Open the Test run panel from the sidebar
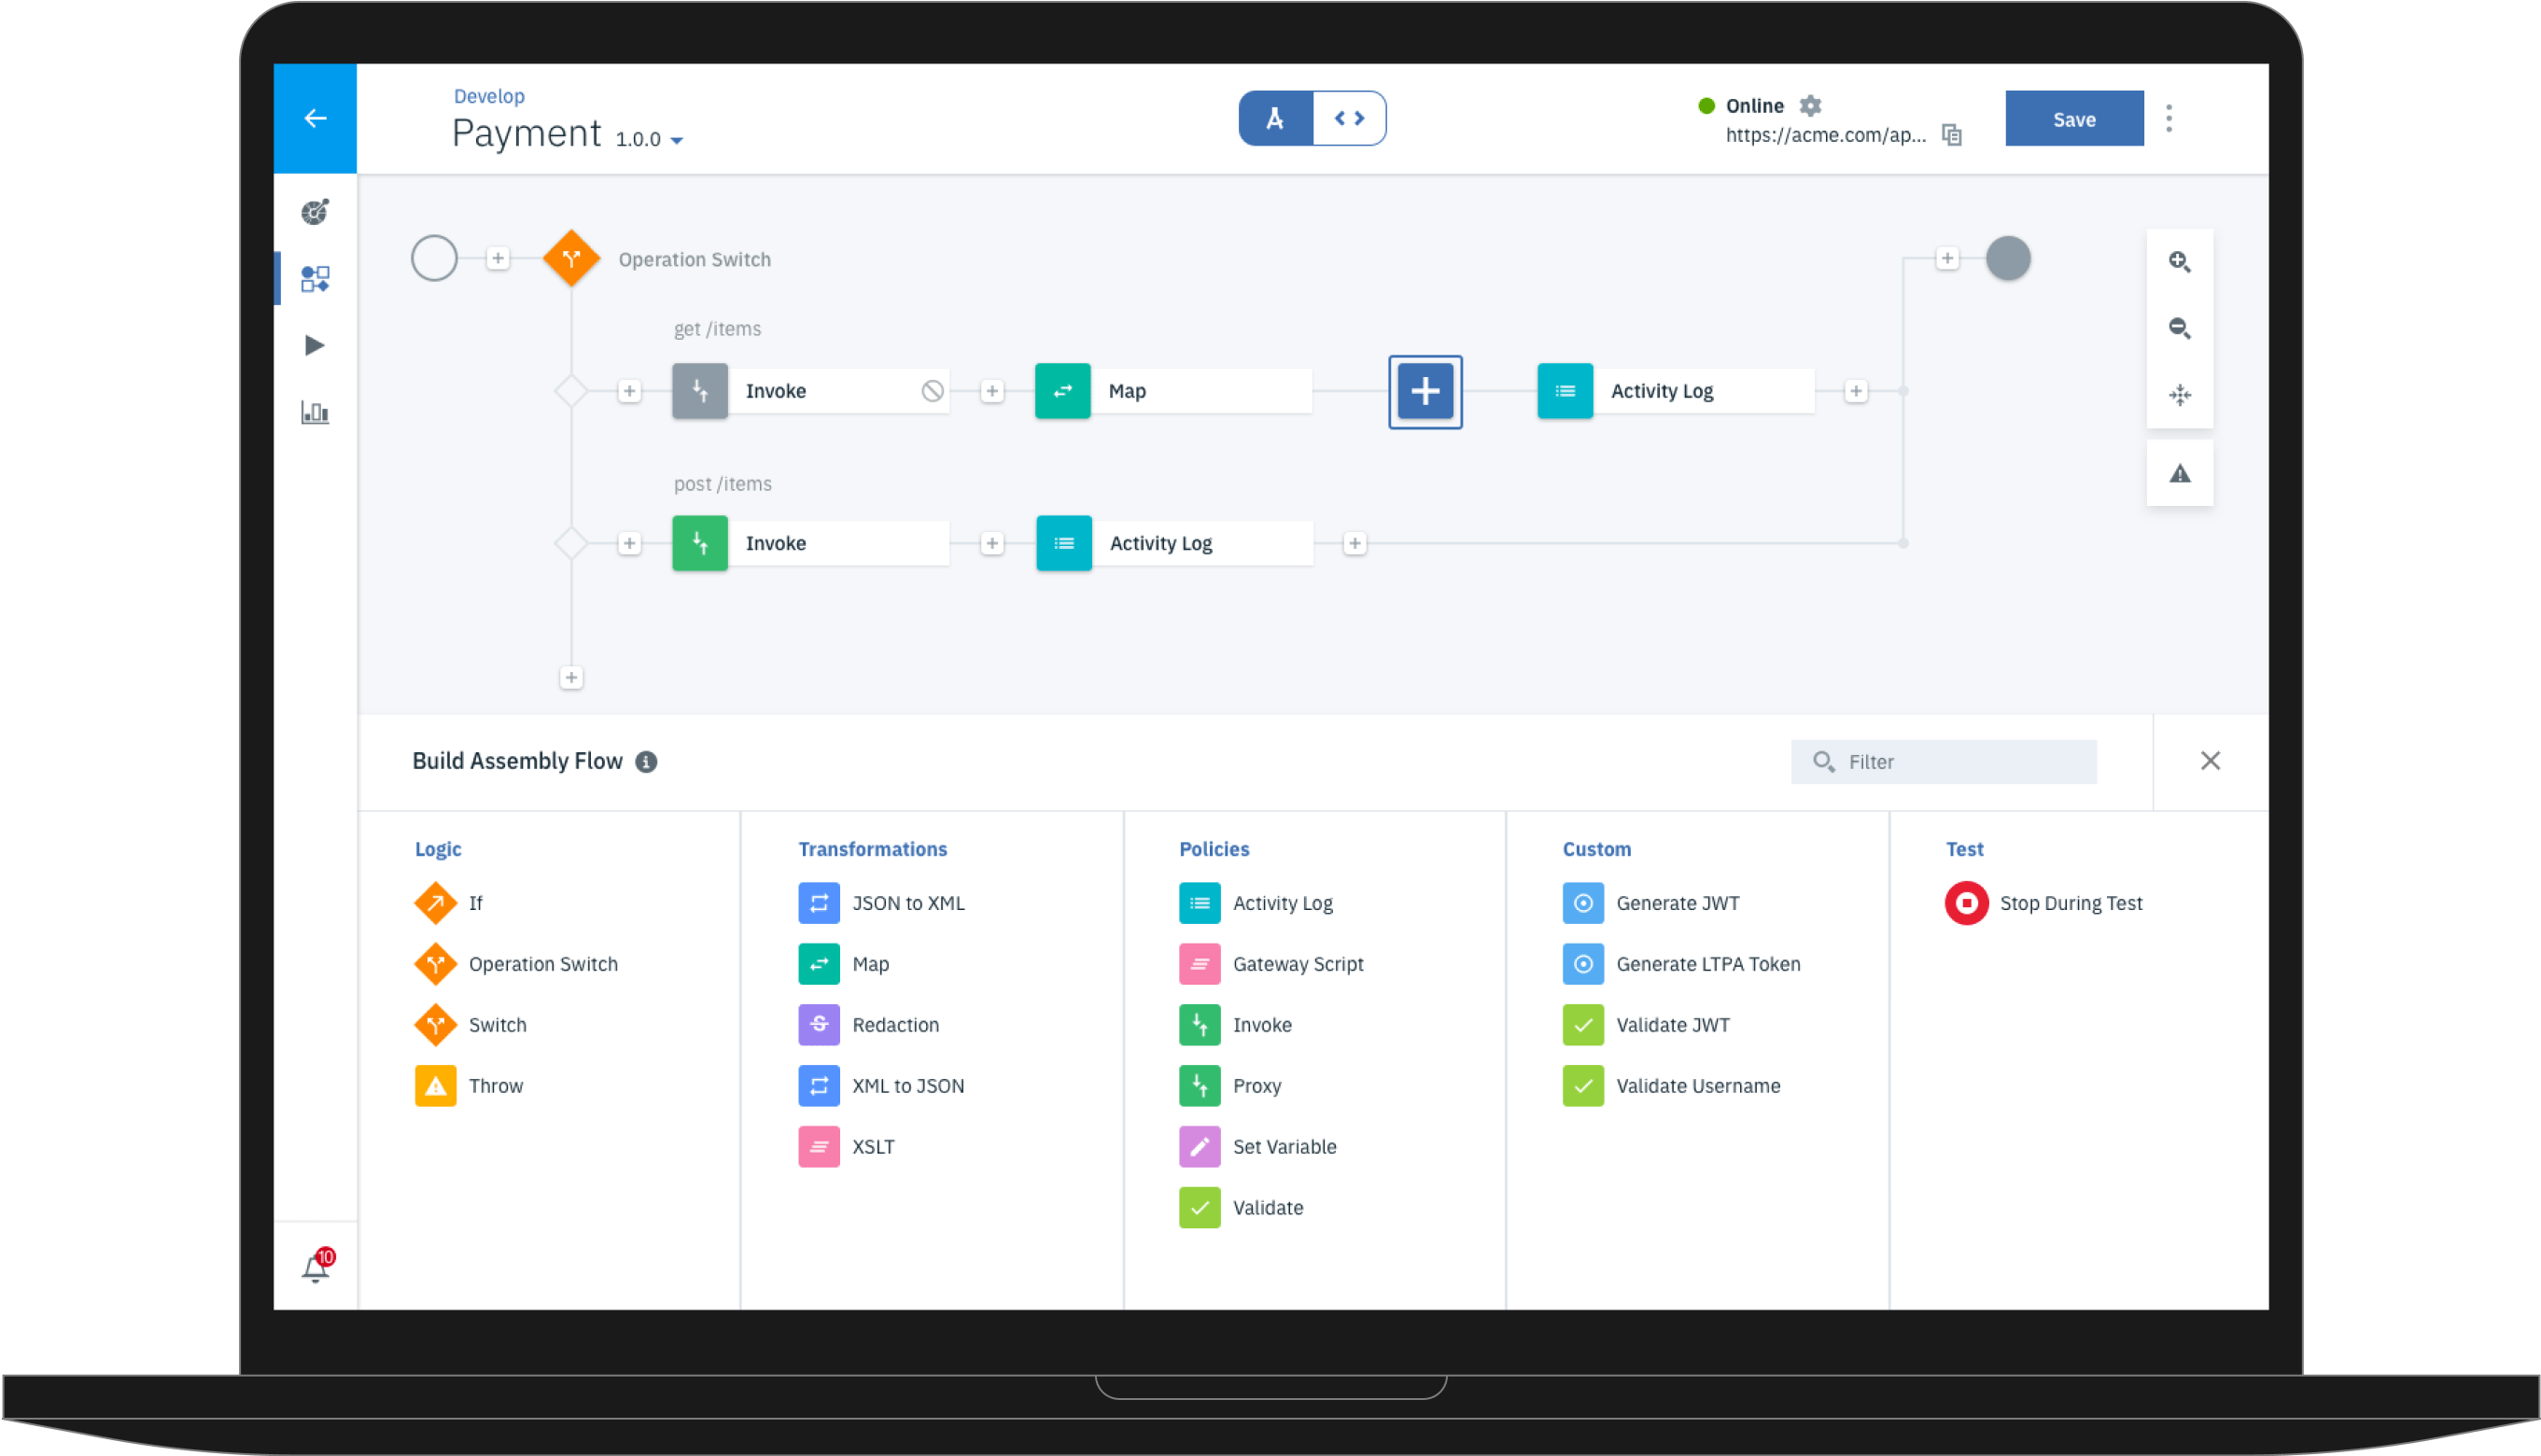Viewport: 2541px width, 1456px height. coord(315,344)
